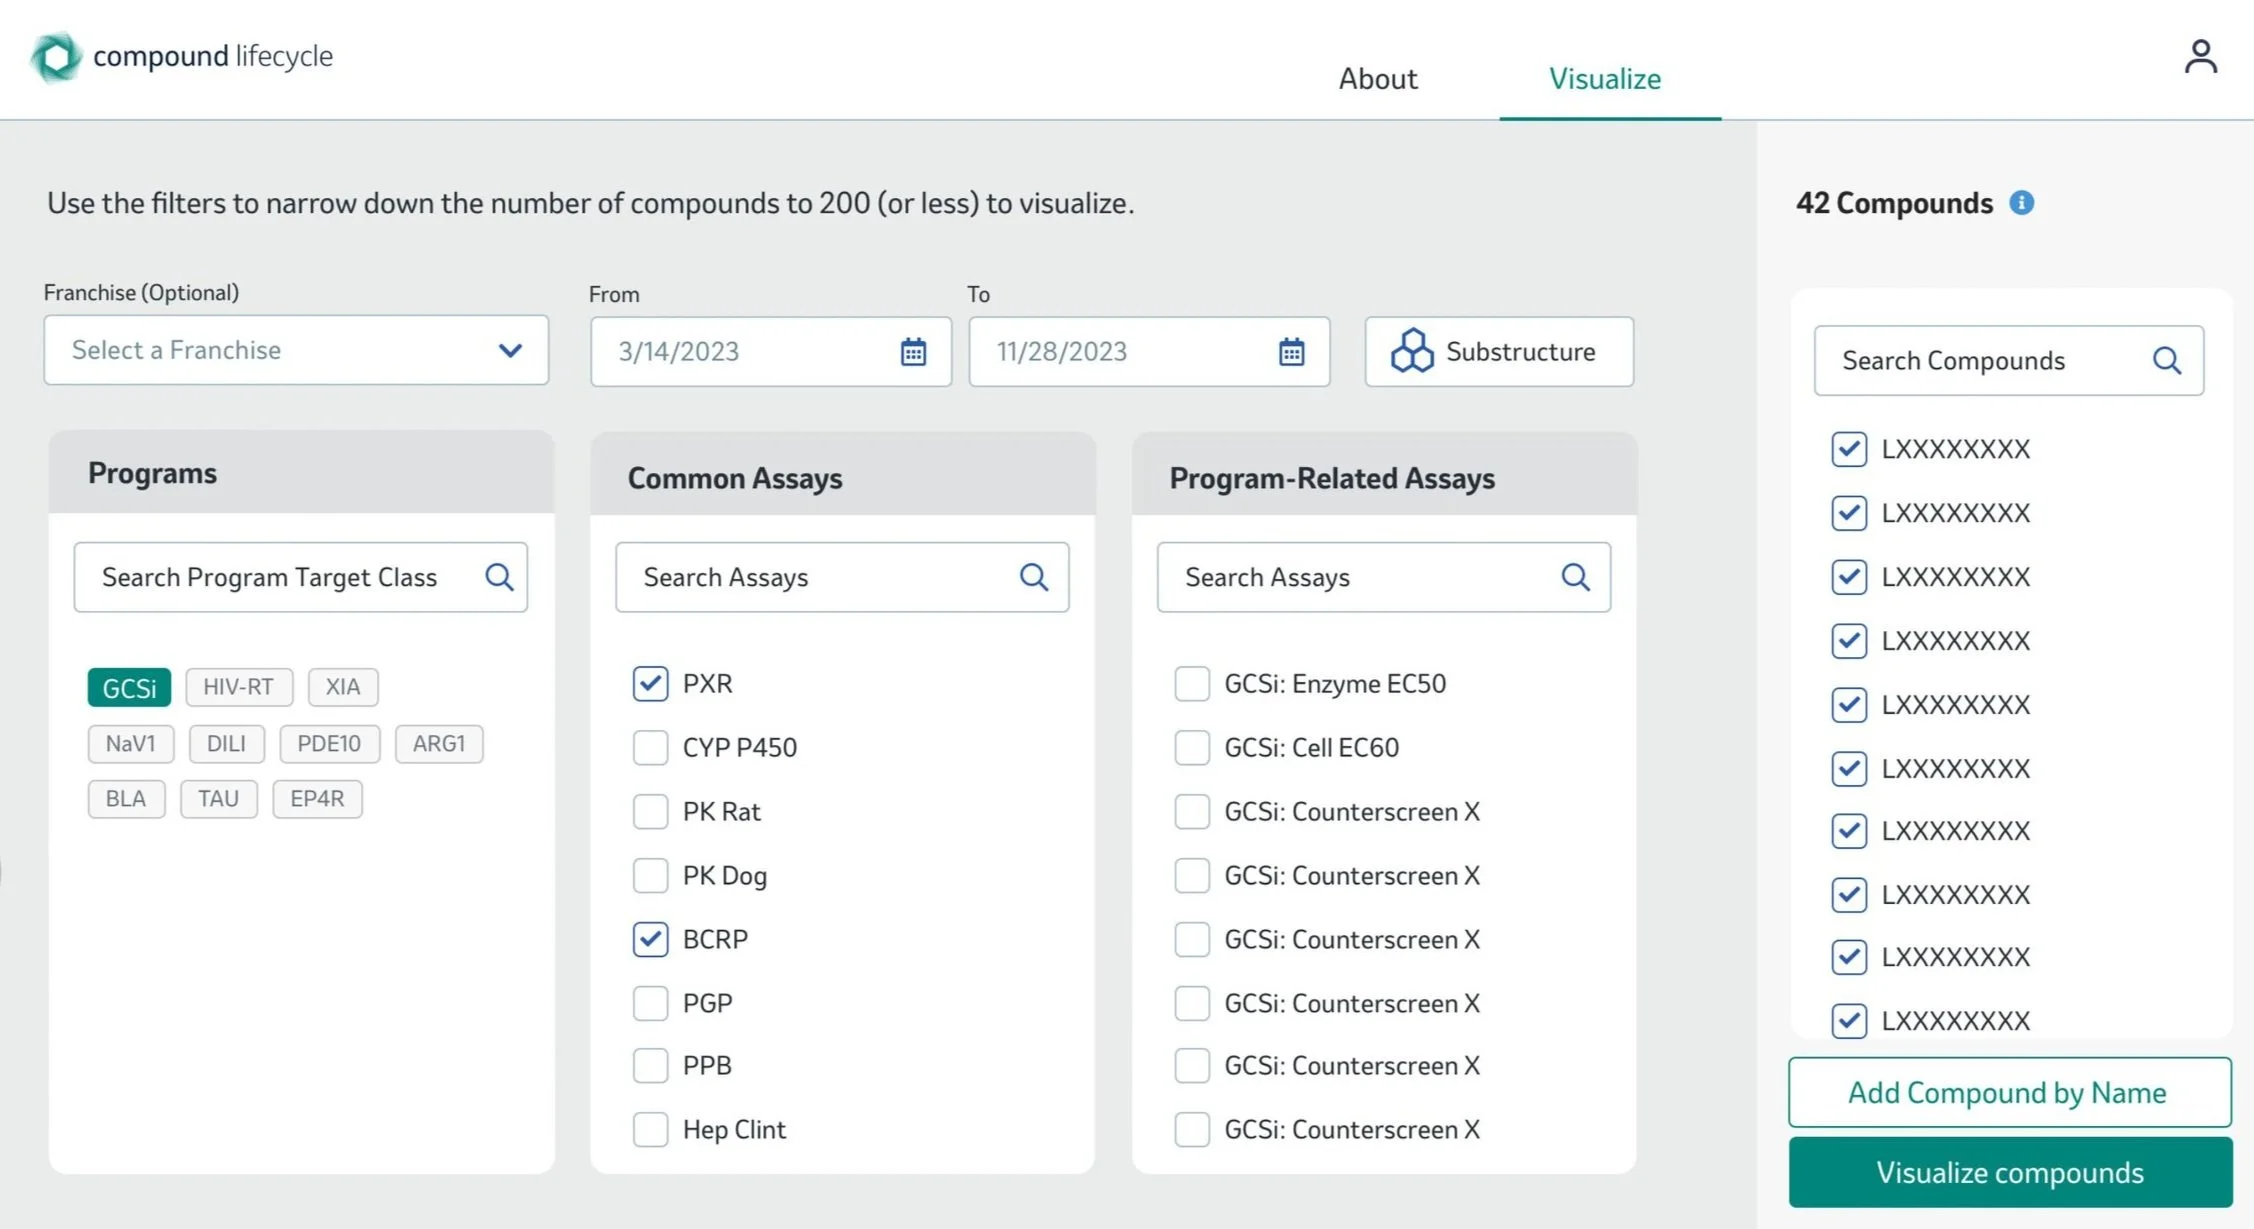
Task: Open the From date calendar picker
Action: [913, 352]
